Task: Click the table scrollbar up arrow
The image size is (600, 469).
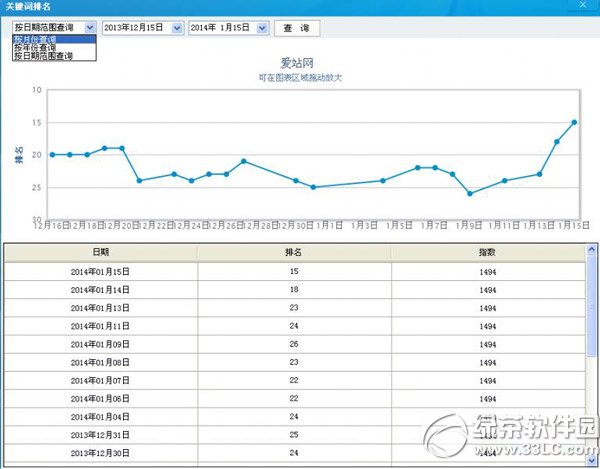Action: pyautogui.click(x=592, y=247)
